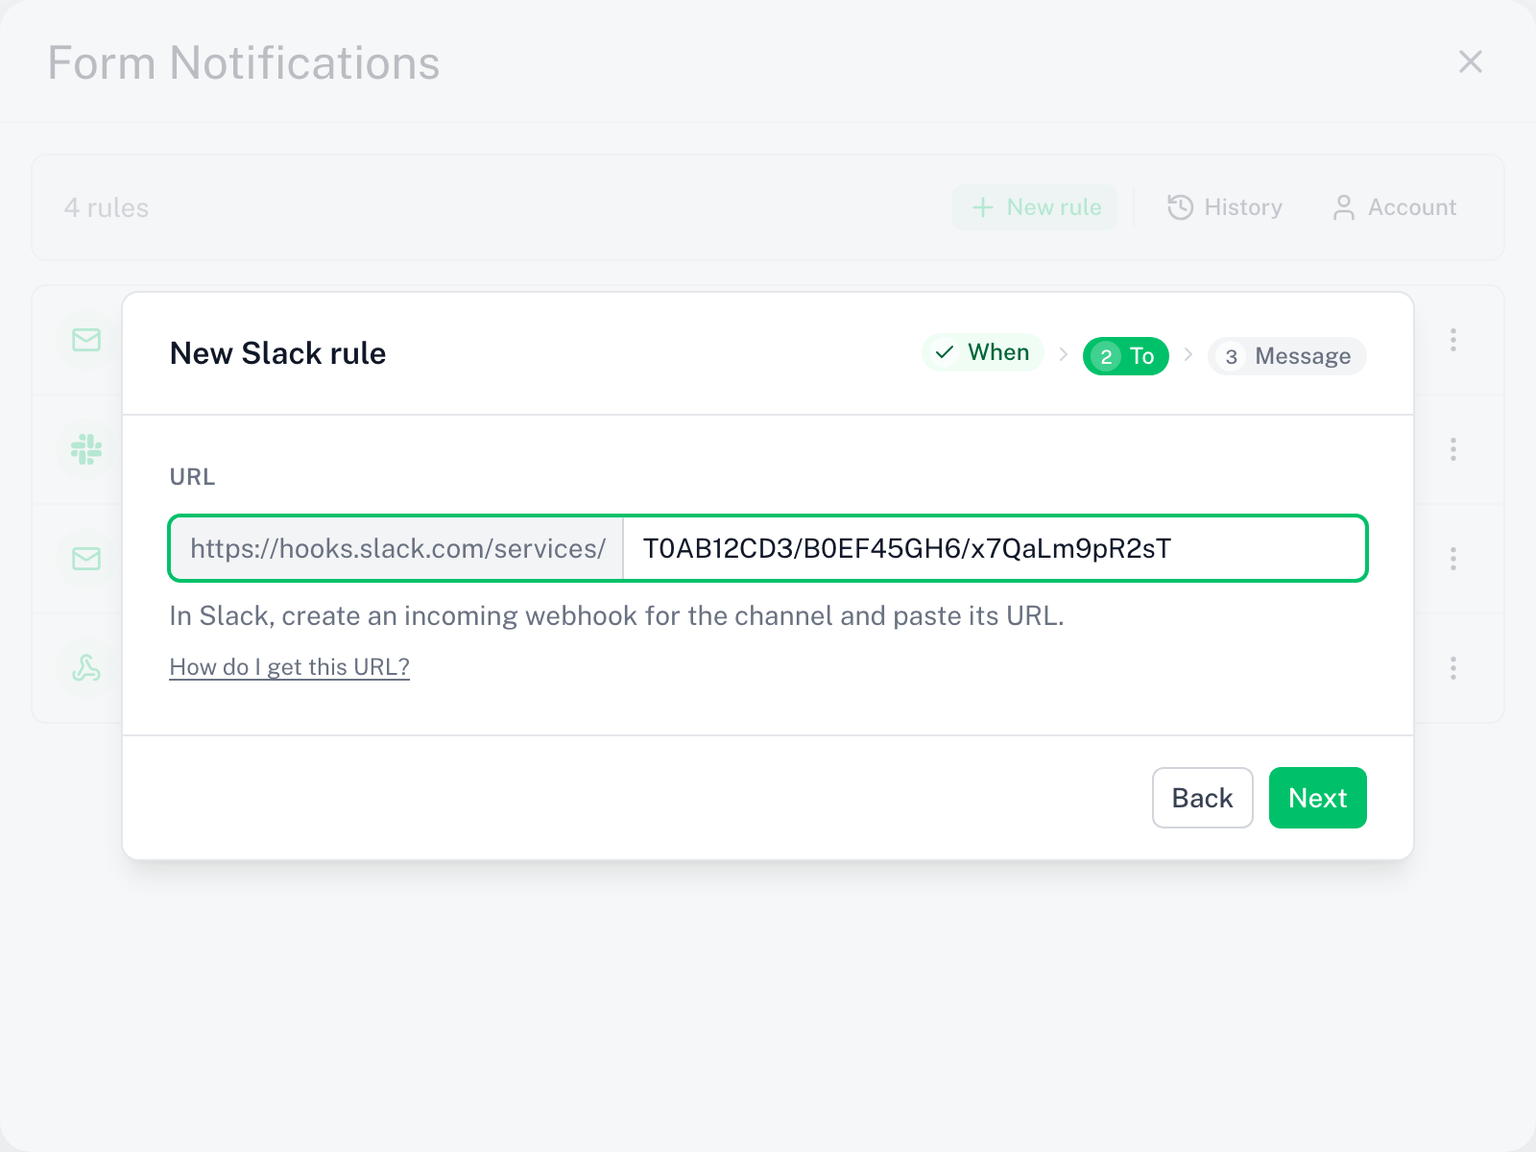Open options menu for first email rule
Viewport: 1536px width, 1152px height.
click(1453, 340)
